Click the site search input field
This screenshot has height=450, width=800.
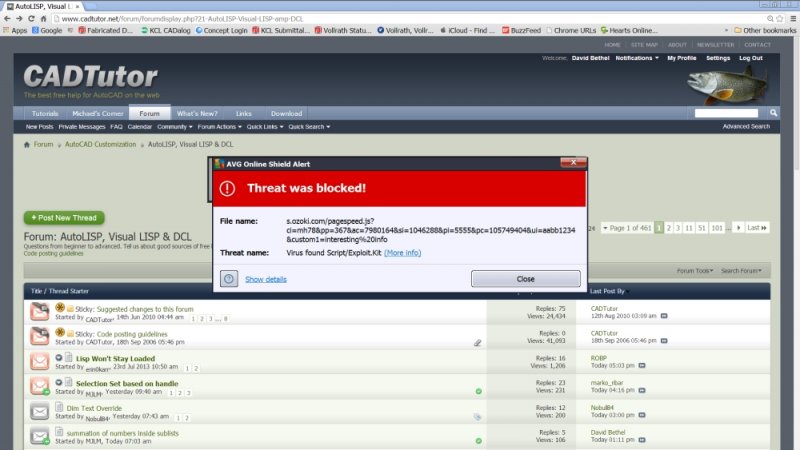(x=726, y=113)
